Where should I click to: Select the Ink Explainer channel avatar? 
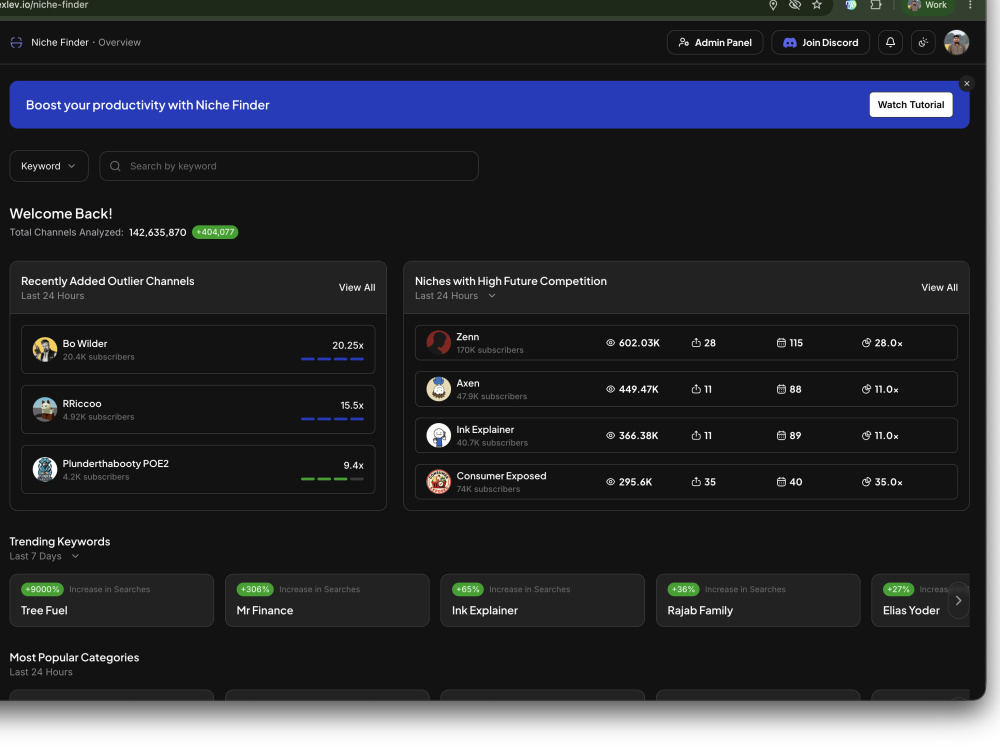pyautogui.click(x=438, y=436)
